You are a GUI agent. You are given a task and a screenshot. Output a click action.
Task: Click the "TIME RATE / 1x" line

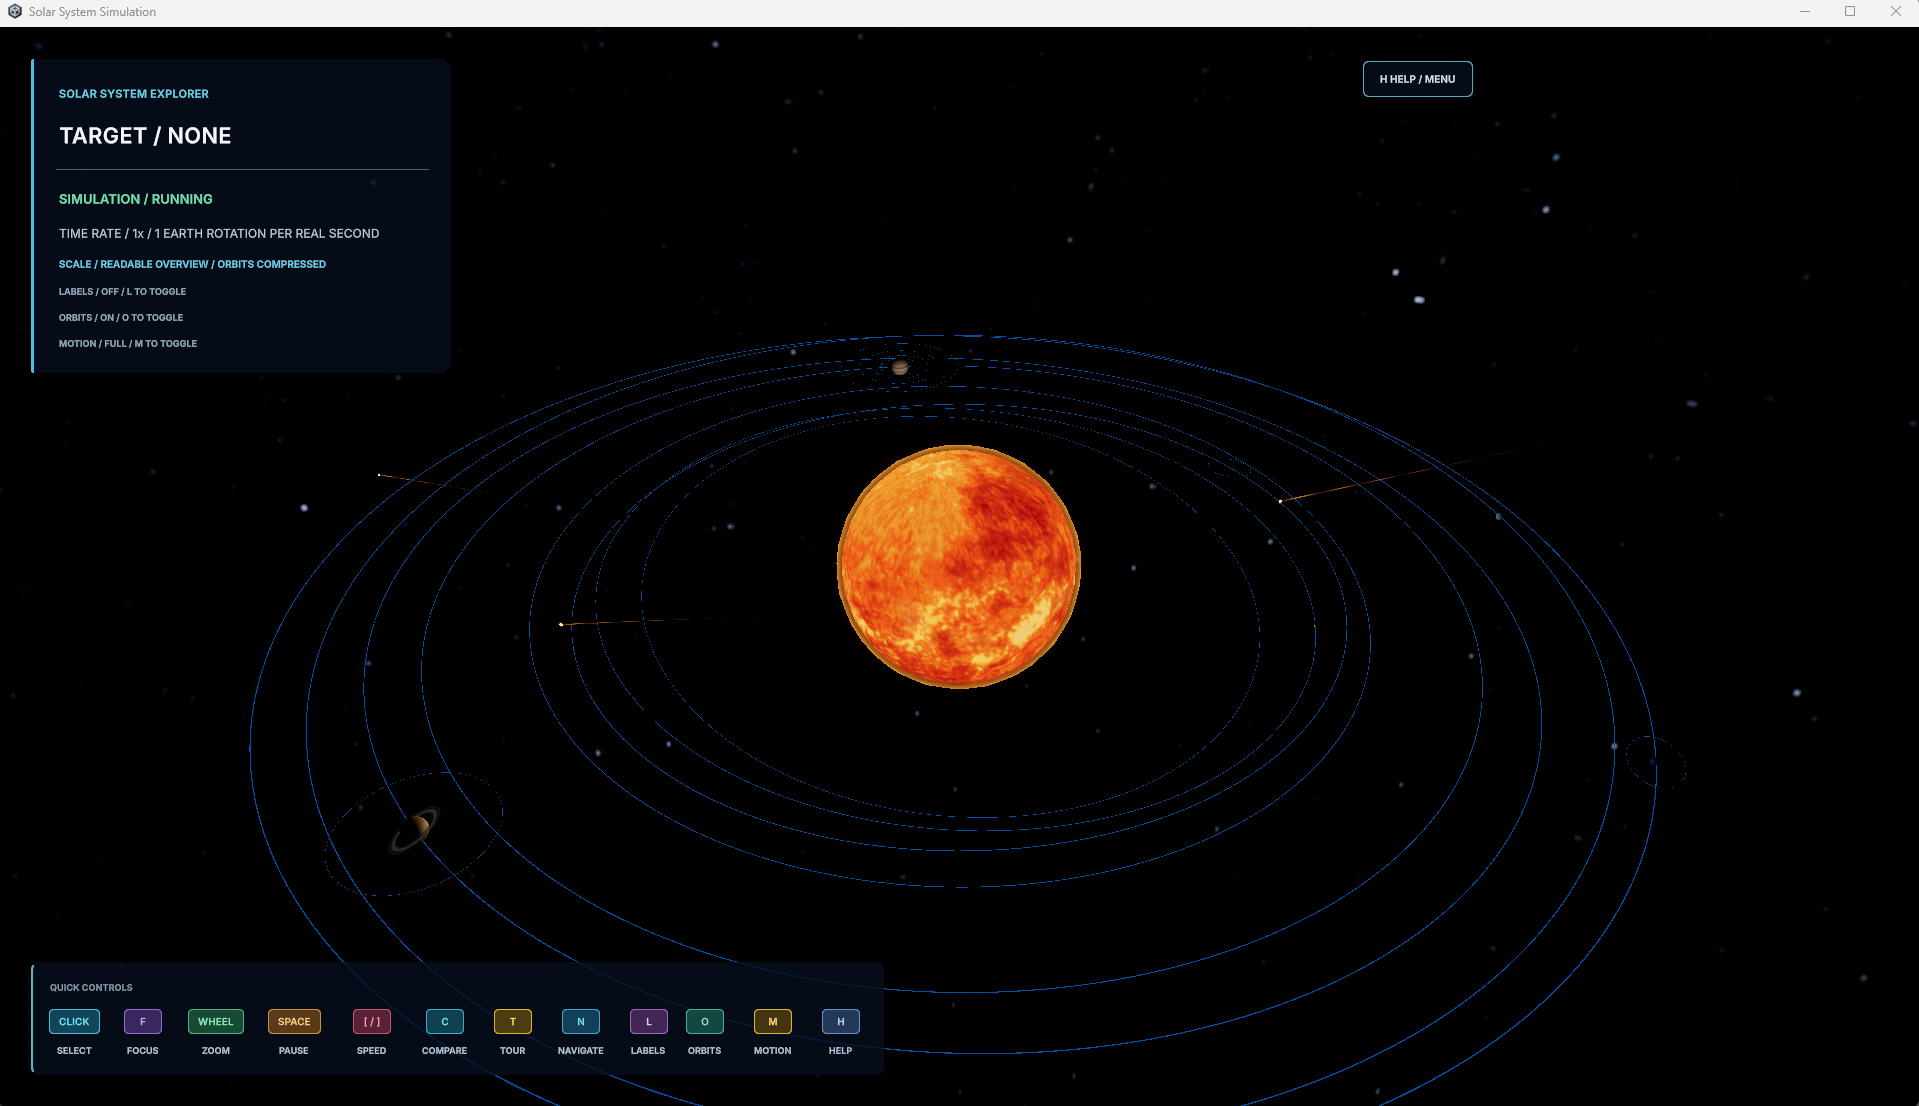(219, 233)
